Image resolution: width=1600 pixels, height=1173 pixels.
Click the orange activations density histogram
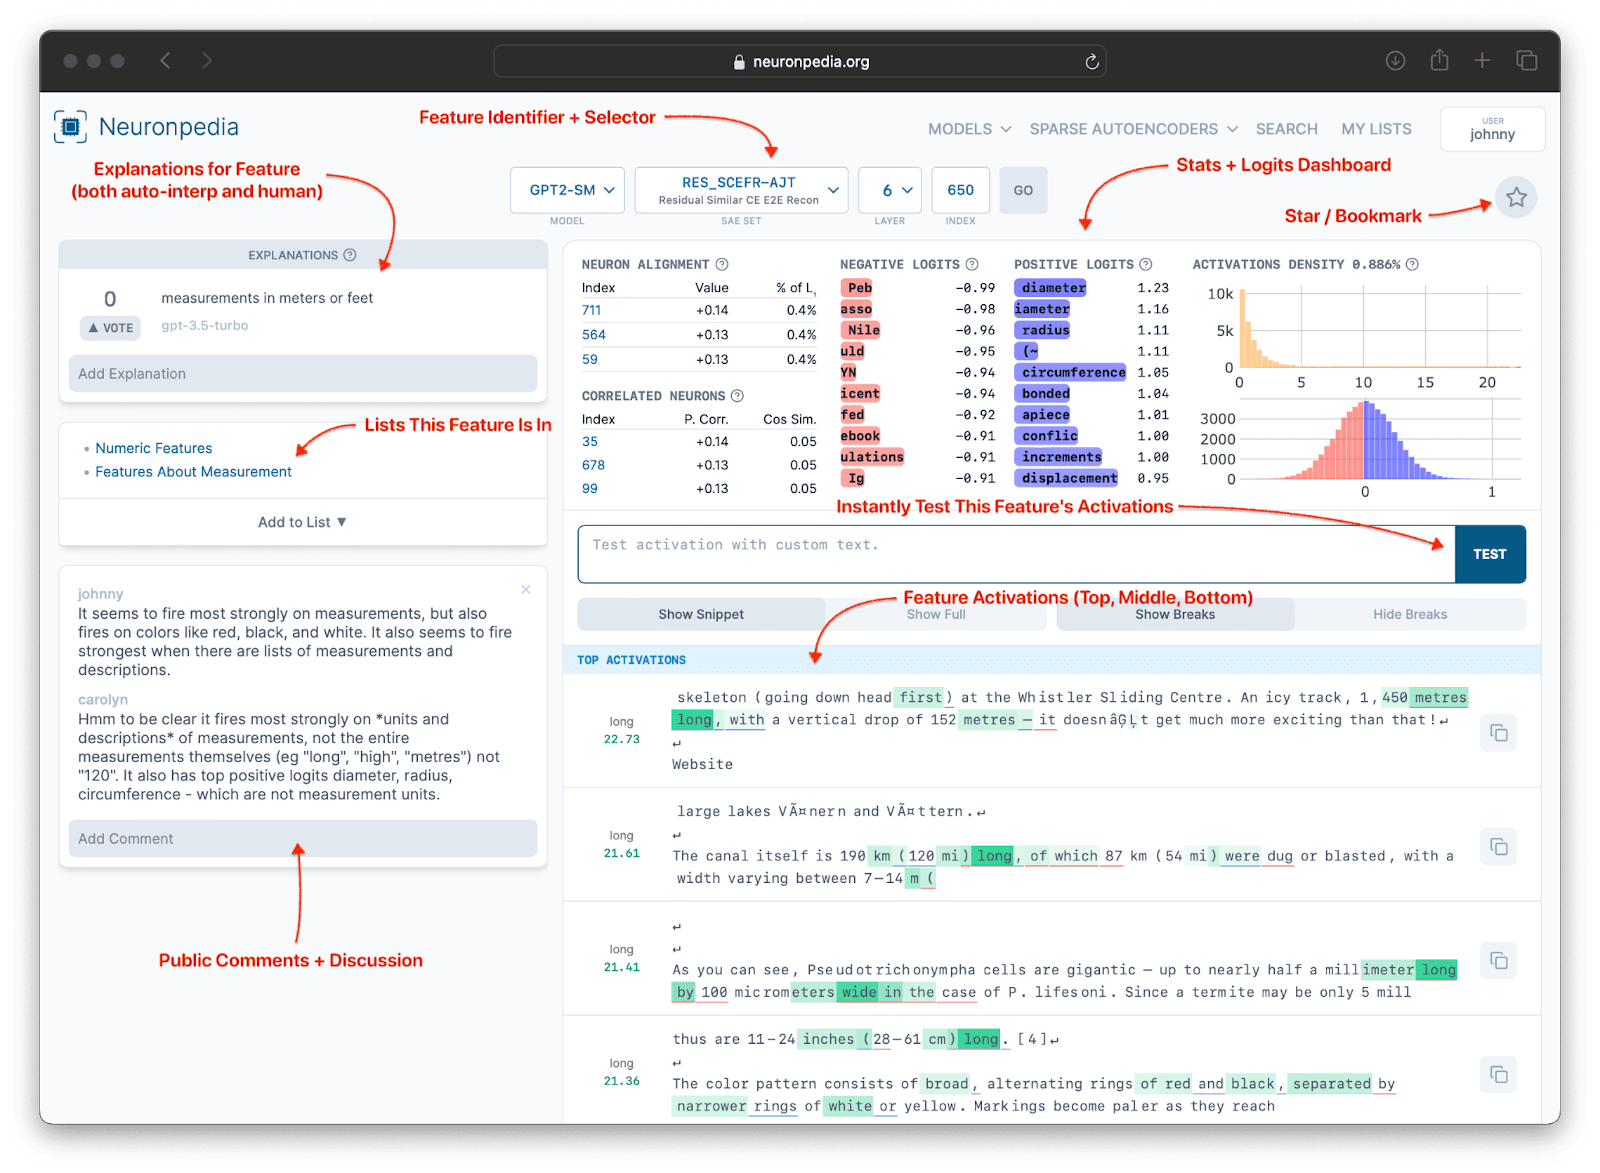pyautogui.click(x=1379, y=329)
